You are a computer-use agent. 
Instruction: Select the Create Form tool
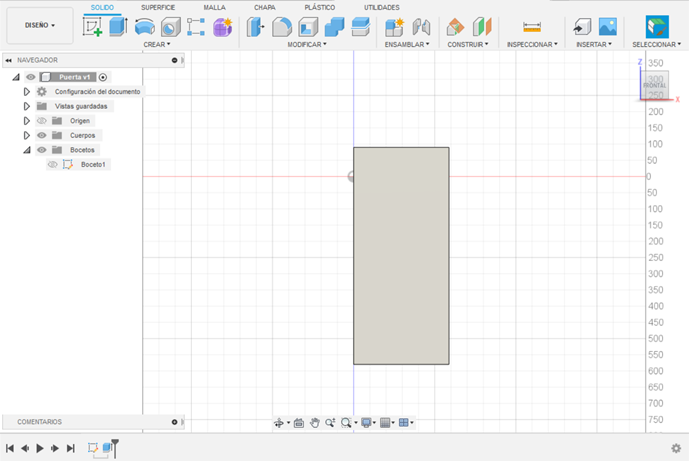click(x=223, y=27)
